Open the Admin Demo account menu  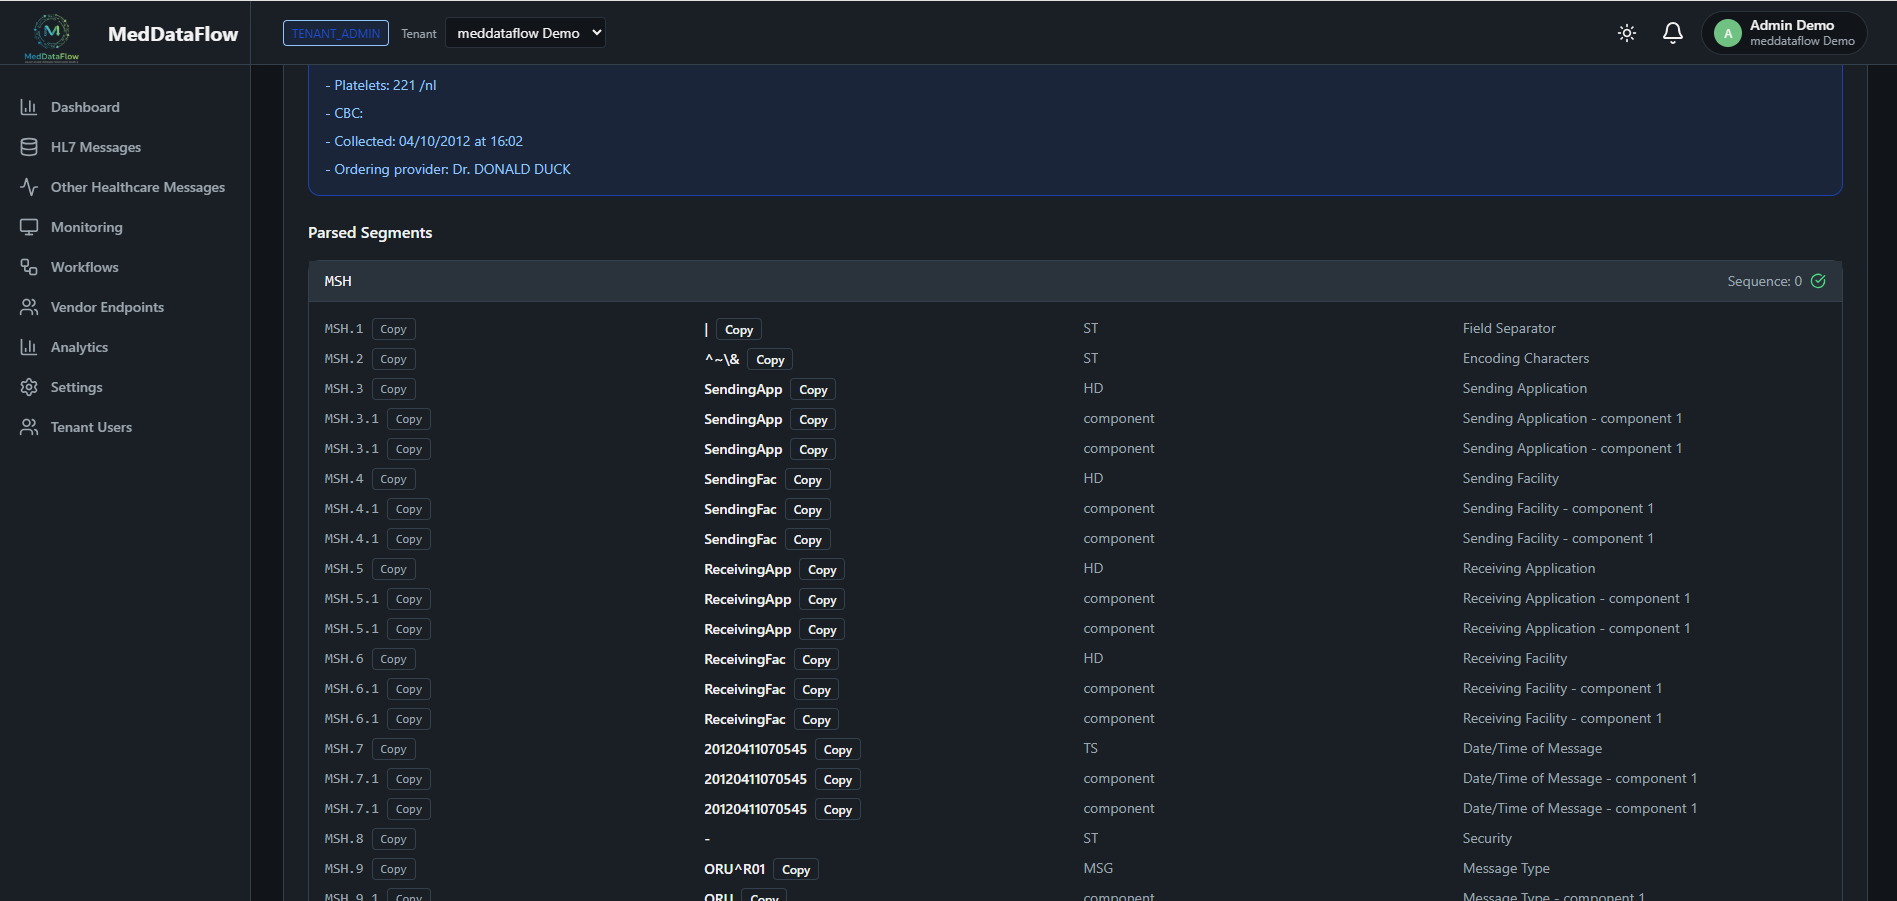[1784, 32]
